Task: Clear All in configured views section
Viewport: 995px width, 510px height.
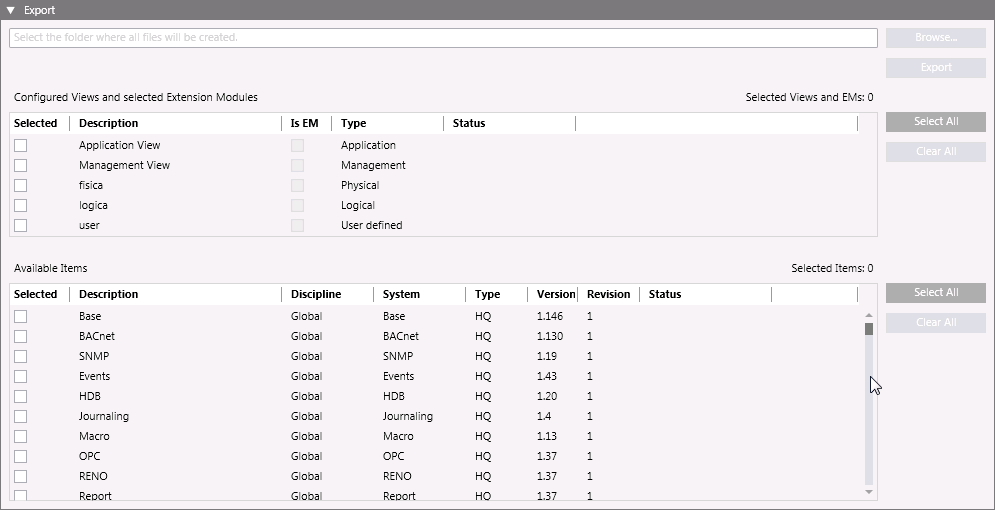Action: (x=935, y=152)
